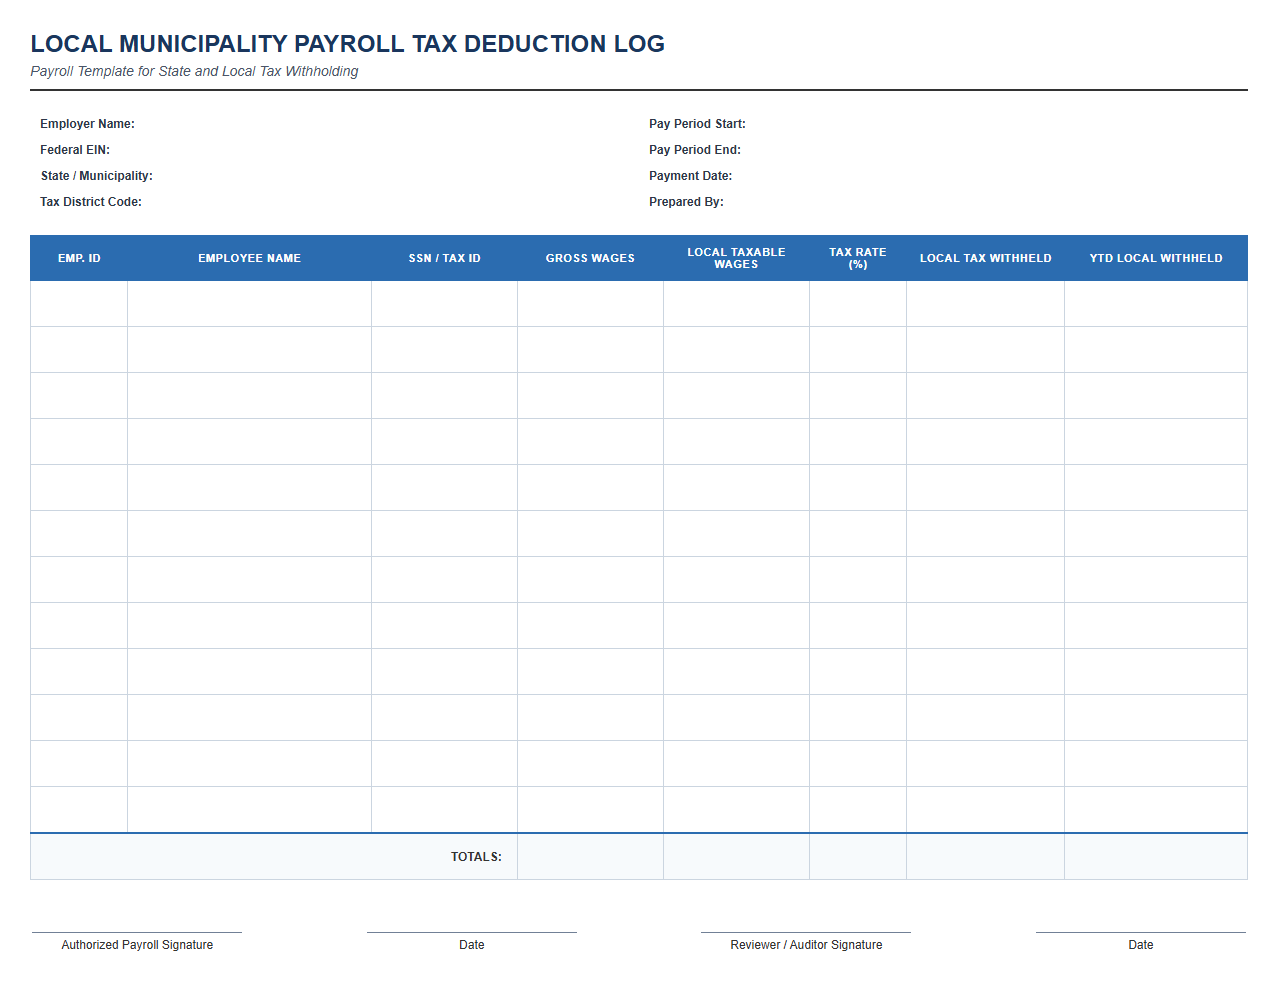
Task: Click the 'Tax District Code:' label
Action: [x=91, y=202]
